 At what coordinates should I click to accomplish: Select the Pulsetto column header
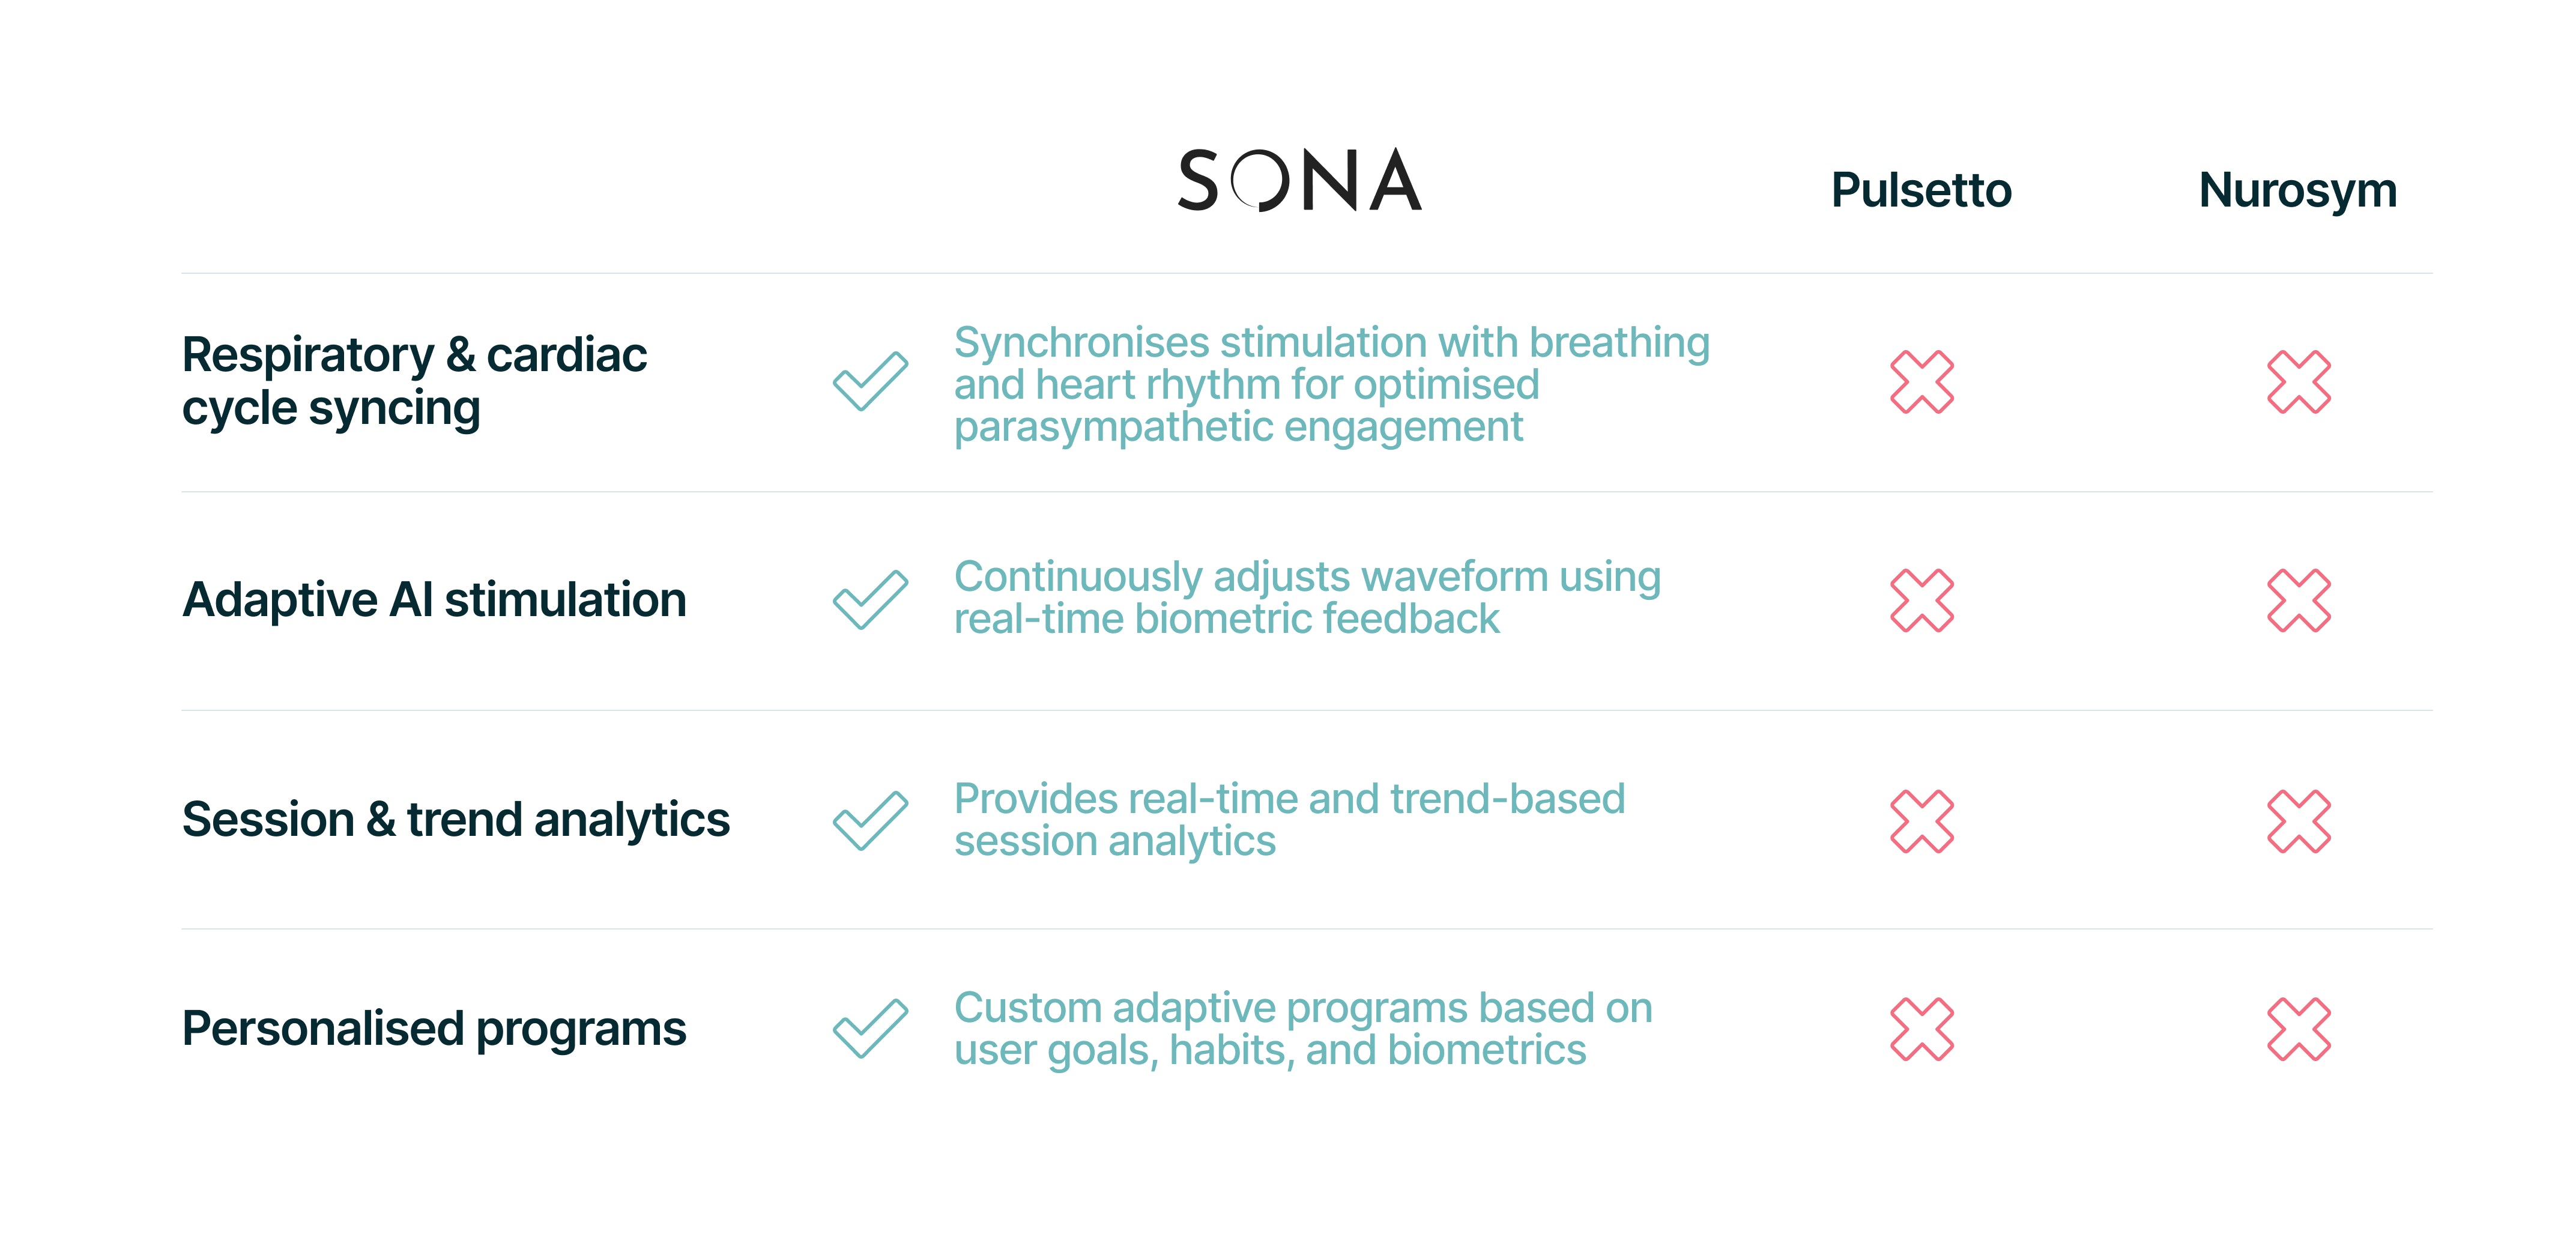1920,190
